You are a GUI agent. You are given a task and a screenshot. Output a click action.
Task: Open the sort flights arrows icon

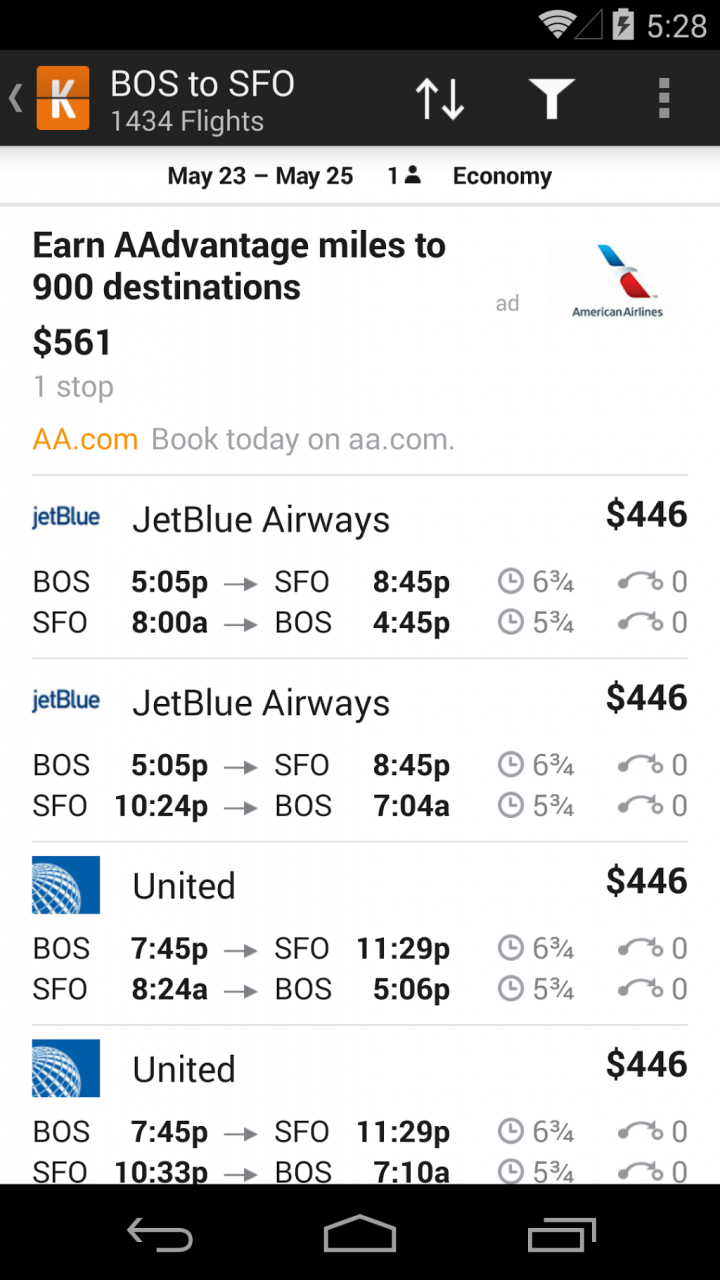[x=440, y=98]
